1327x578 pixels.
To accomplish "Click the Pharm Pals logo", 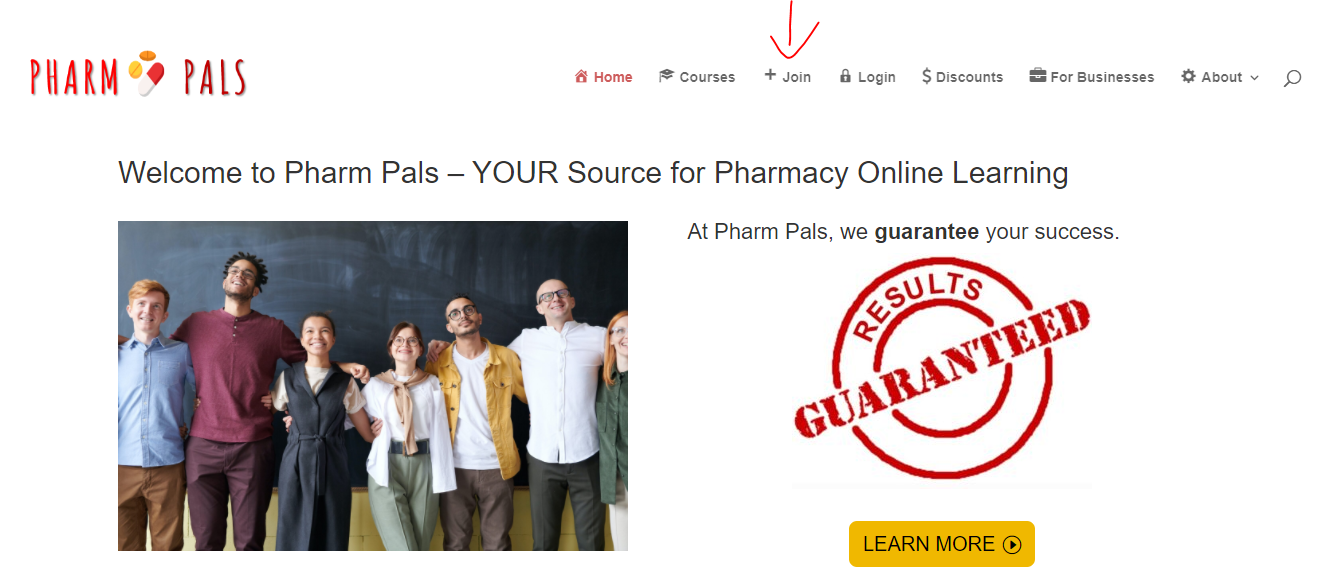I will coord(138,74).
